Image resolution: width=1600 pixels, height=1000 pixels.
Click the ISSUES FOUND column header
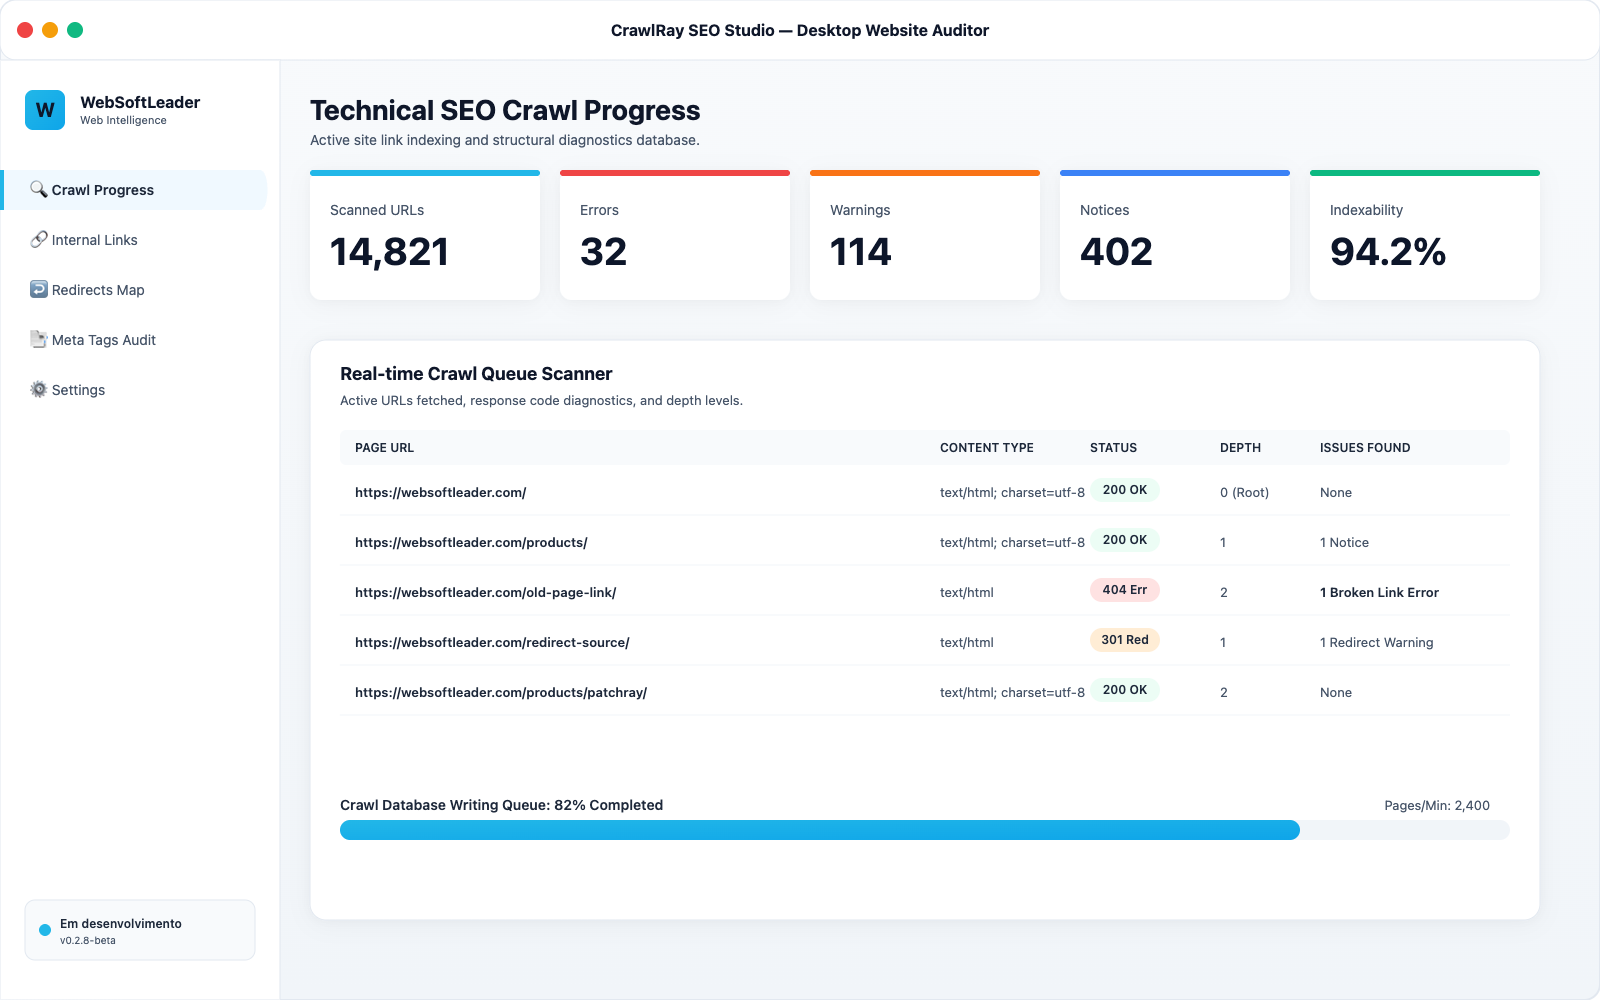pyautogui.click(x=1365, y=448)
